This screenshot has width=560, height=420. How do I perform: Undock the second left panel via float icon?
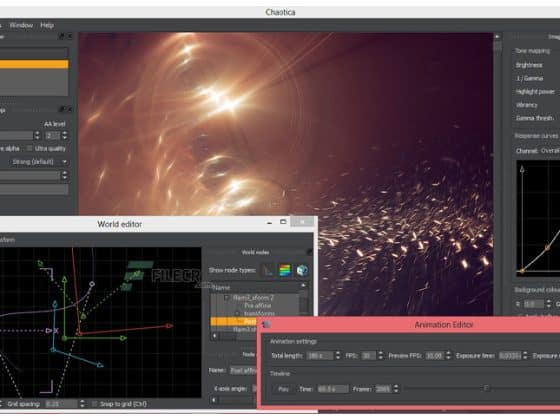click(62, 109)
